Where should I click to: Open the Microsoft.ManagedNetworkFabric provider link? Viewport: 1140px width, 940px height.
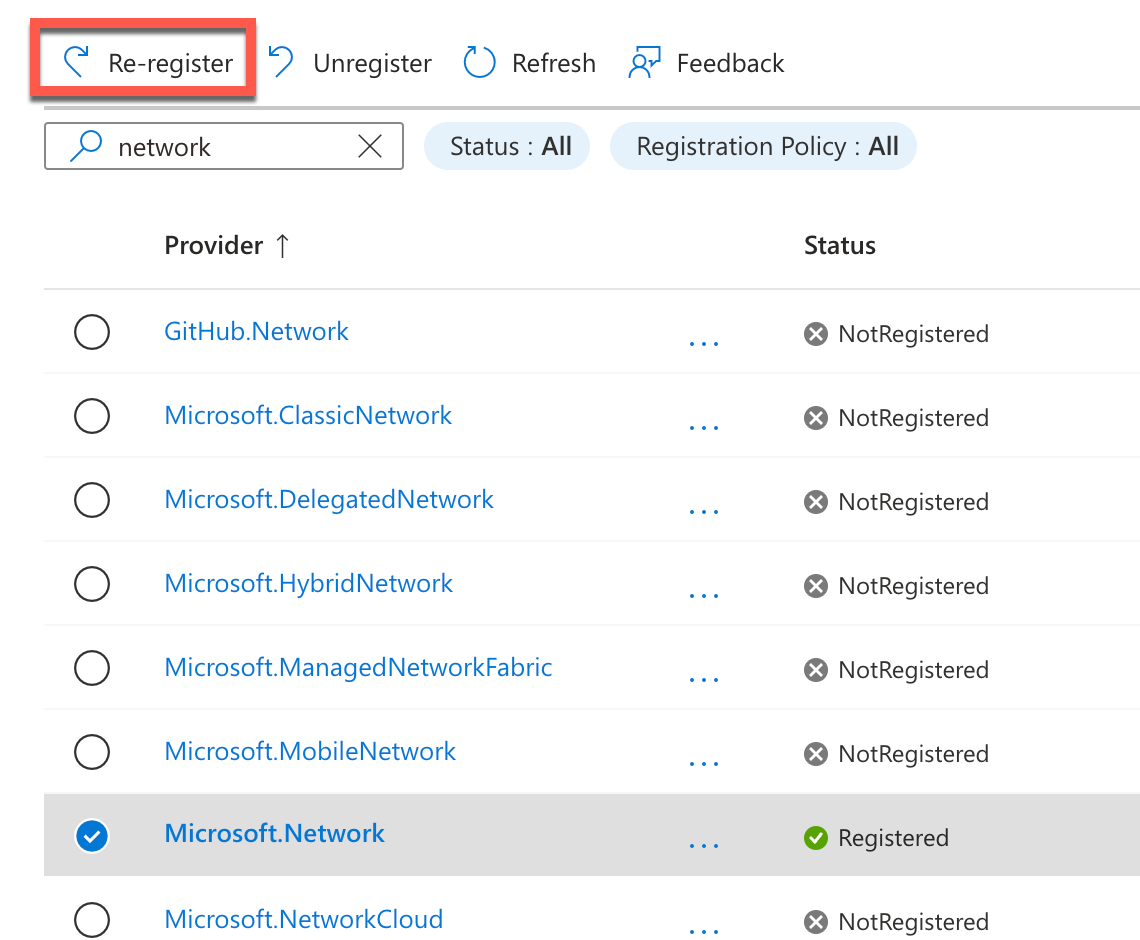pyautogui.click(x=358, y=667)
